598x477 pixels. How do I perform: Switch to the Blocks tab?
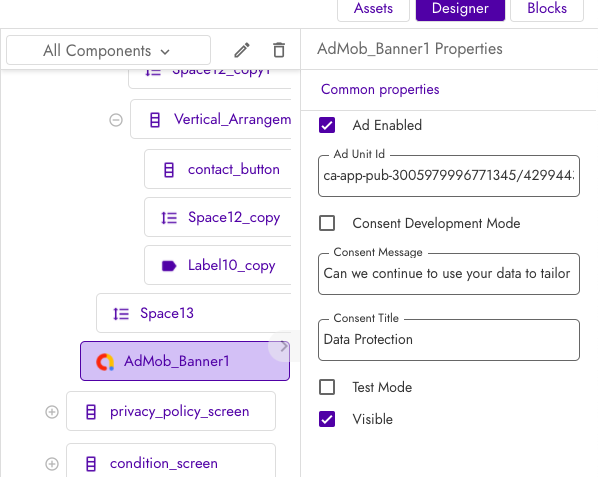[x=547, y=8]
